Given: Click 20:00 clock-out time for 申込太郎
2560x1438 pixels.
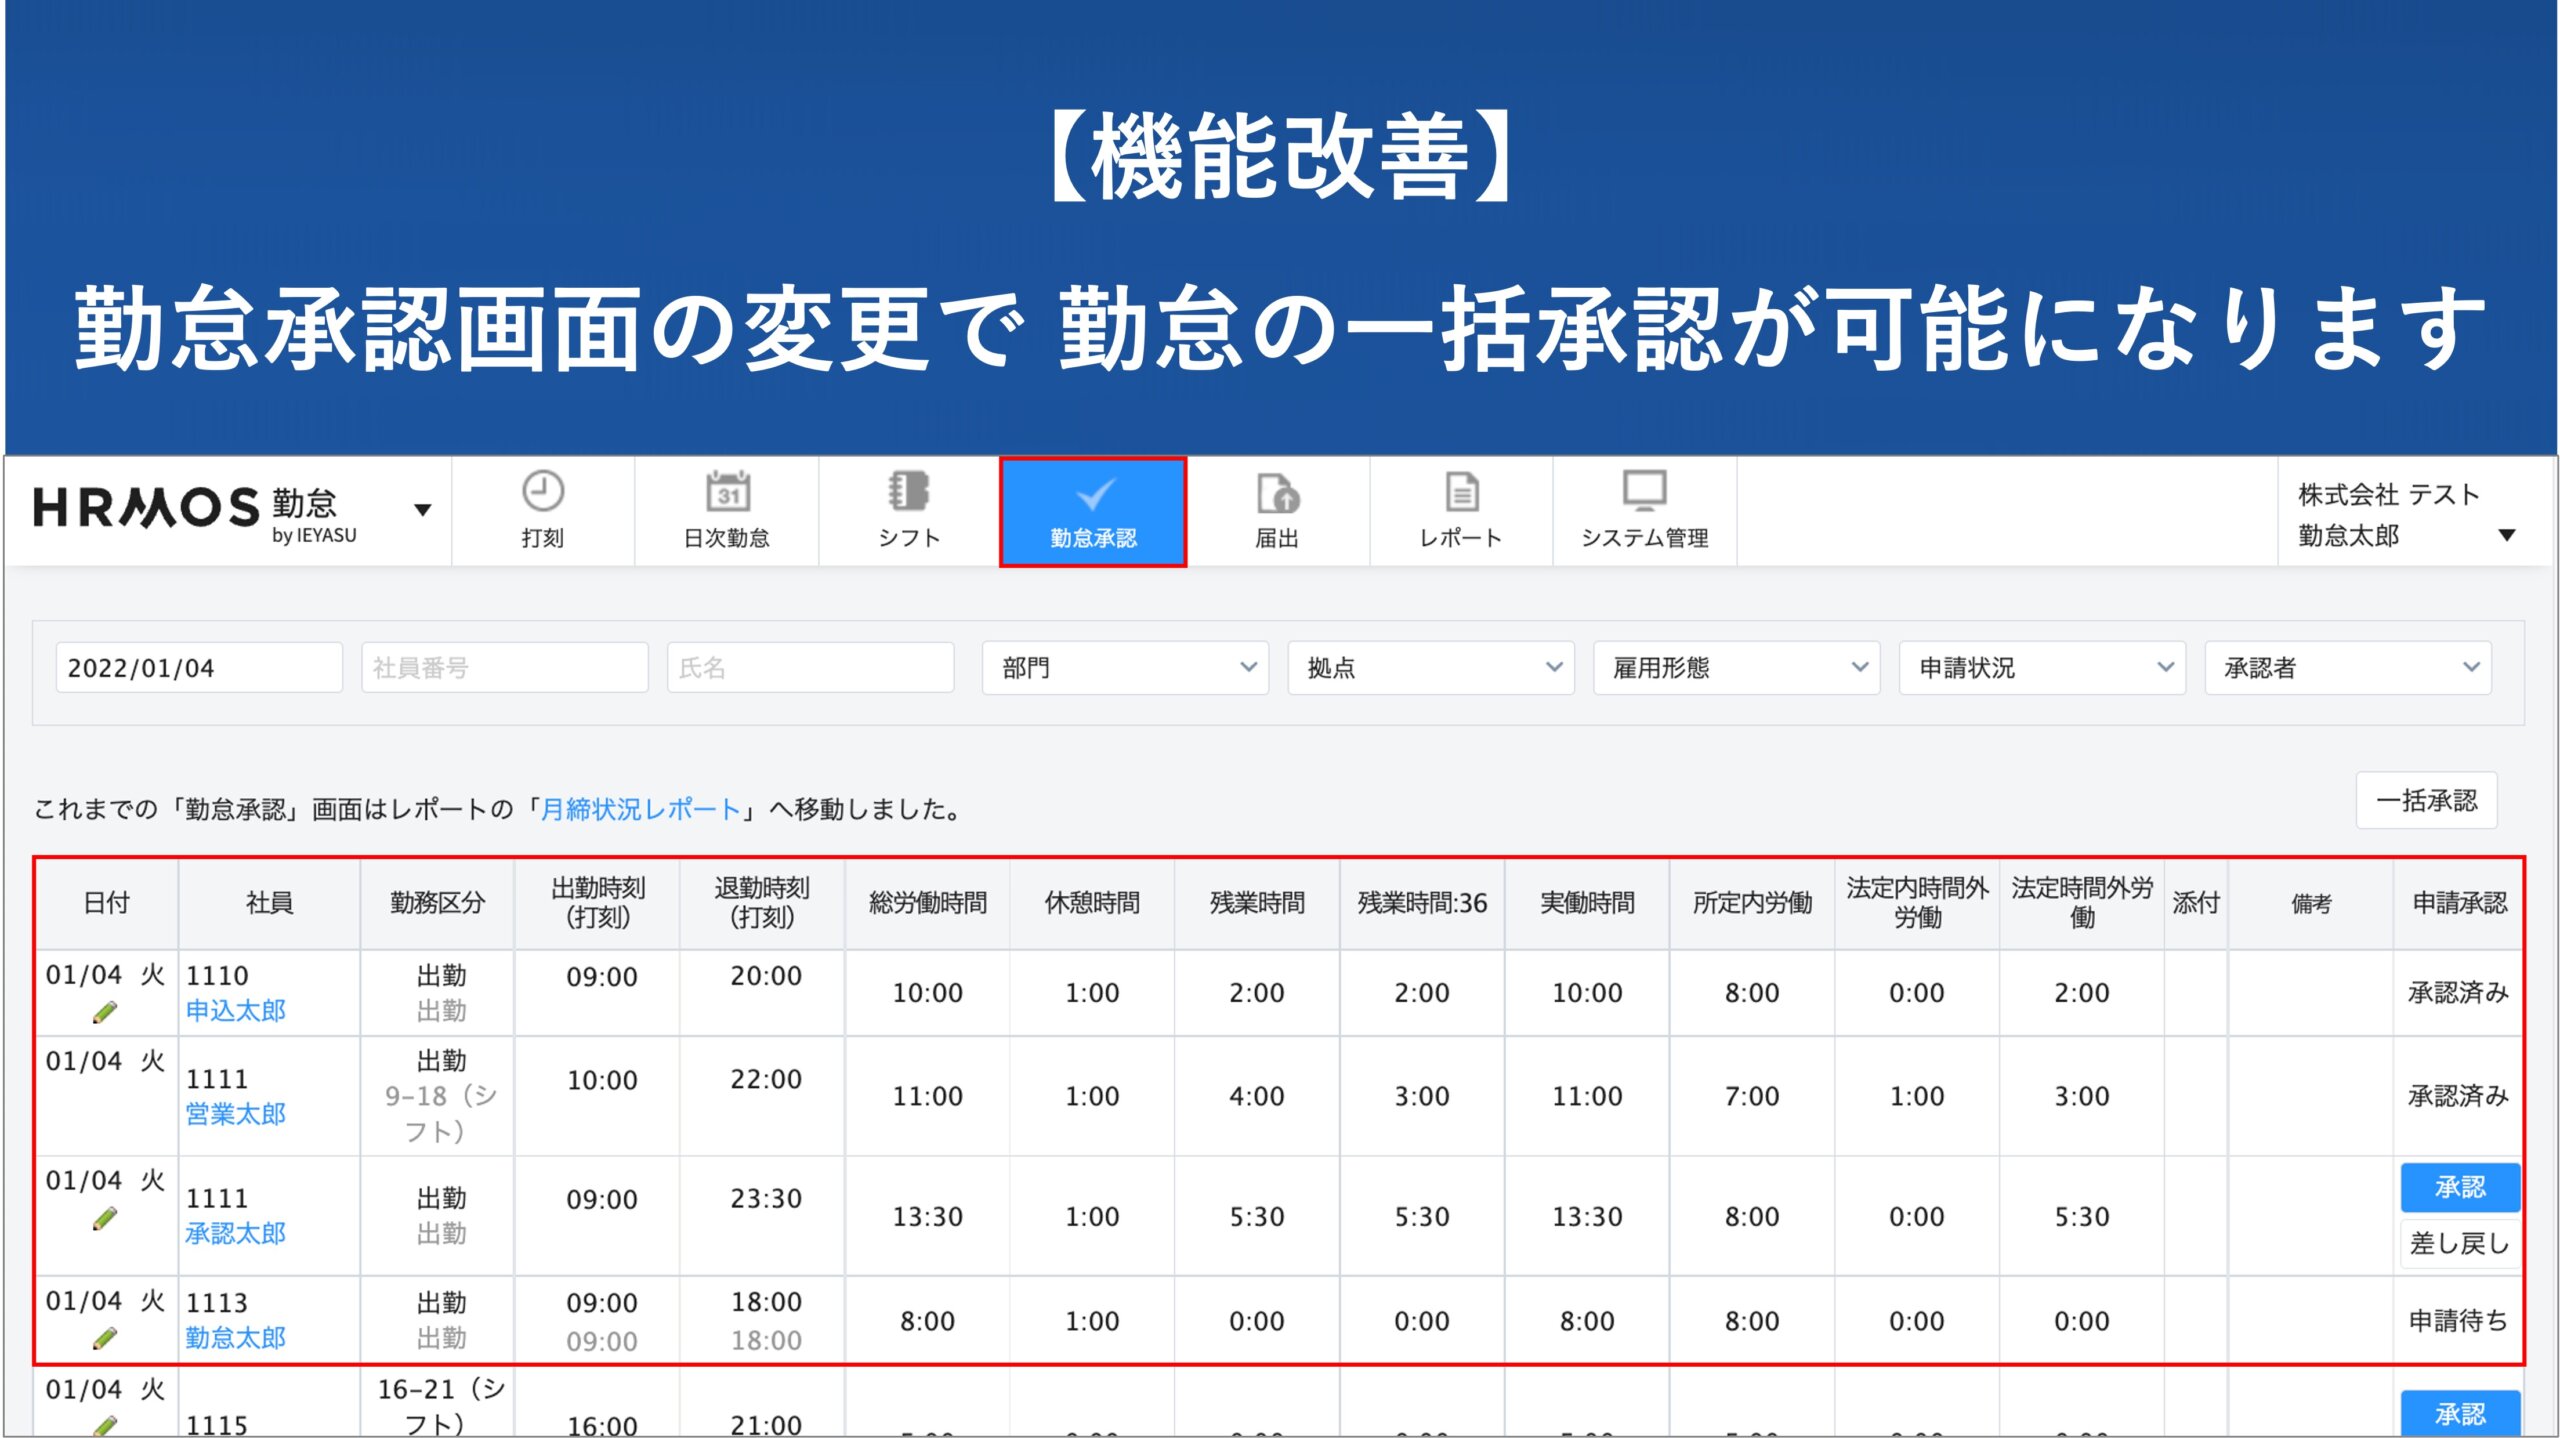Looking at the screenshot, I should click(766, 976).
